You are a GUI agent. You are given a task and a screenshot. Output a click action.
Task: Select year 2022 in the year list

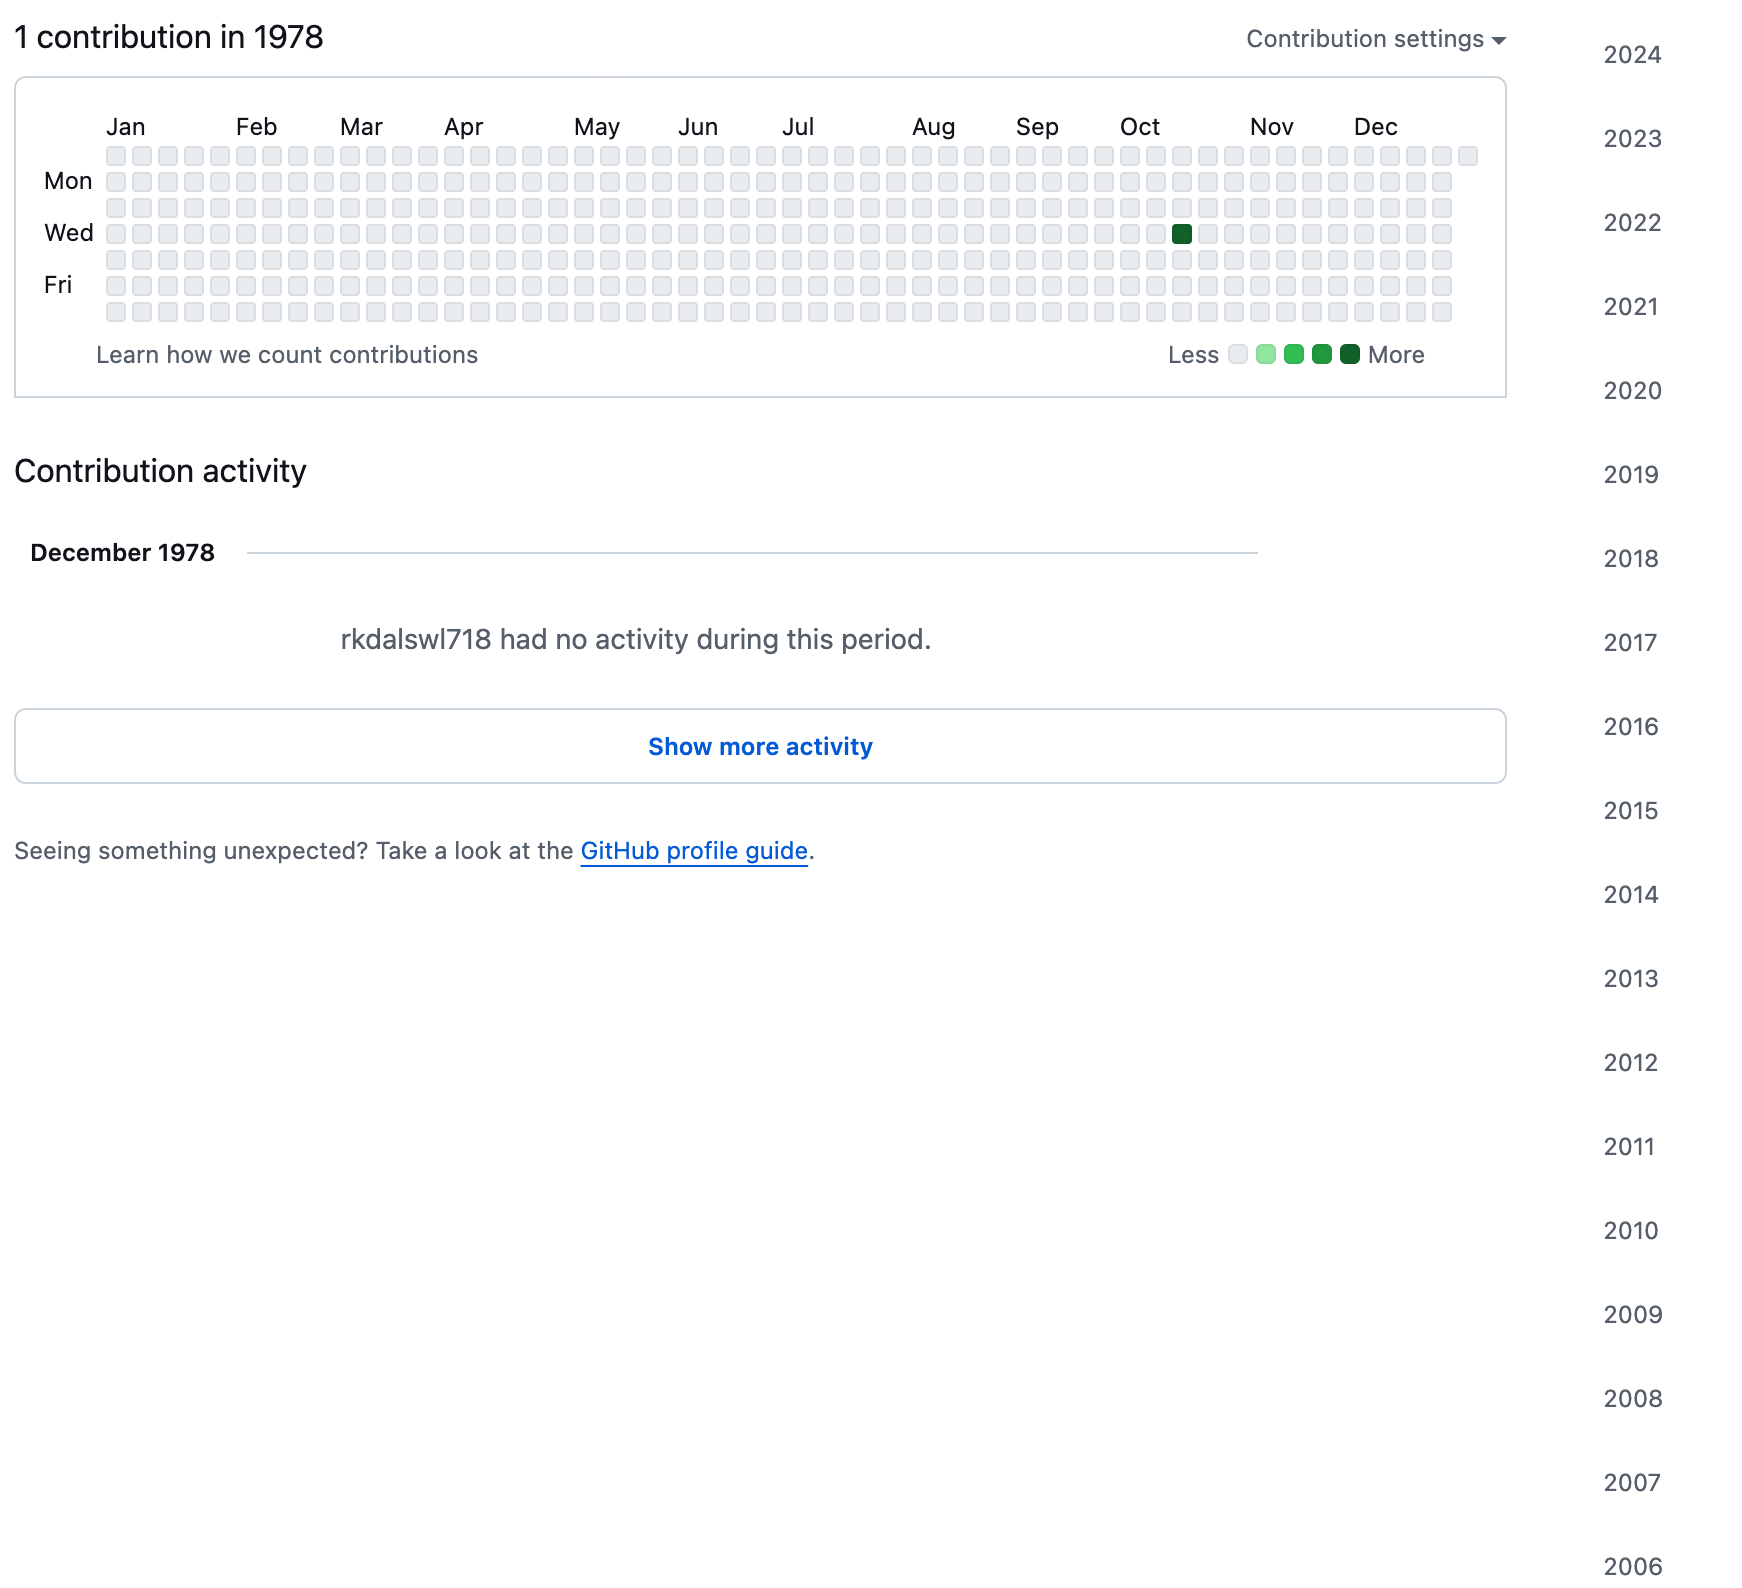(x=1632, y=223)
